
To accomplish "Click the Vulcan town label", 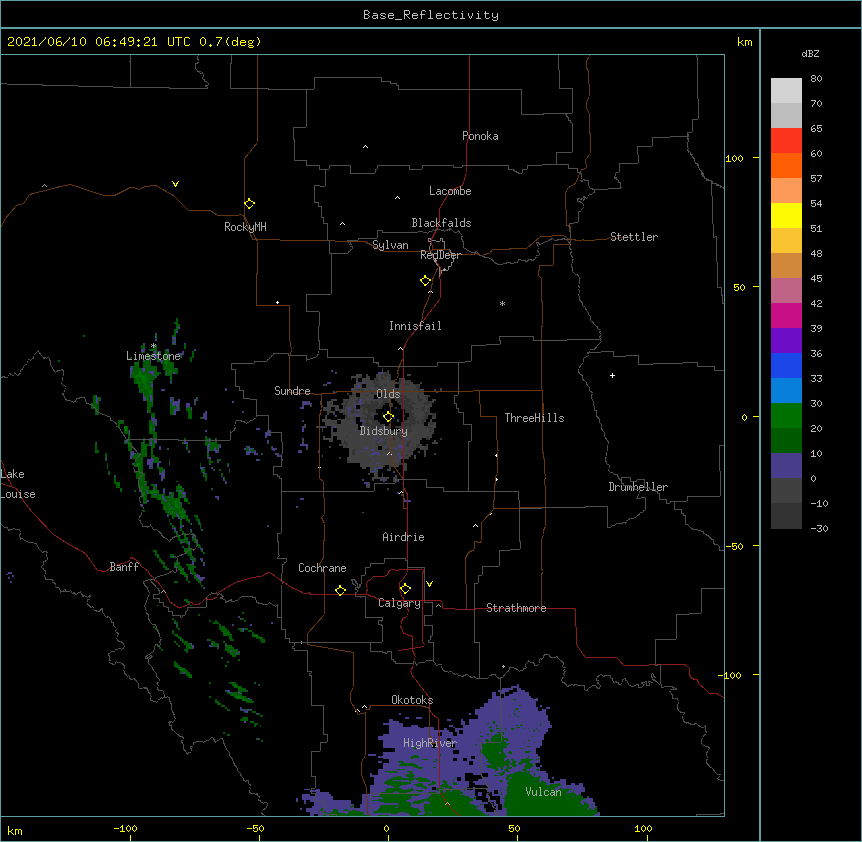I will point(543,791).
